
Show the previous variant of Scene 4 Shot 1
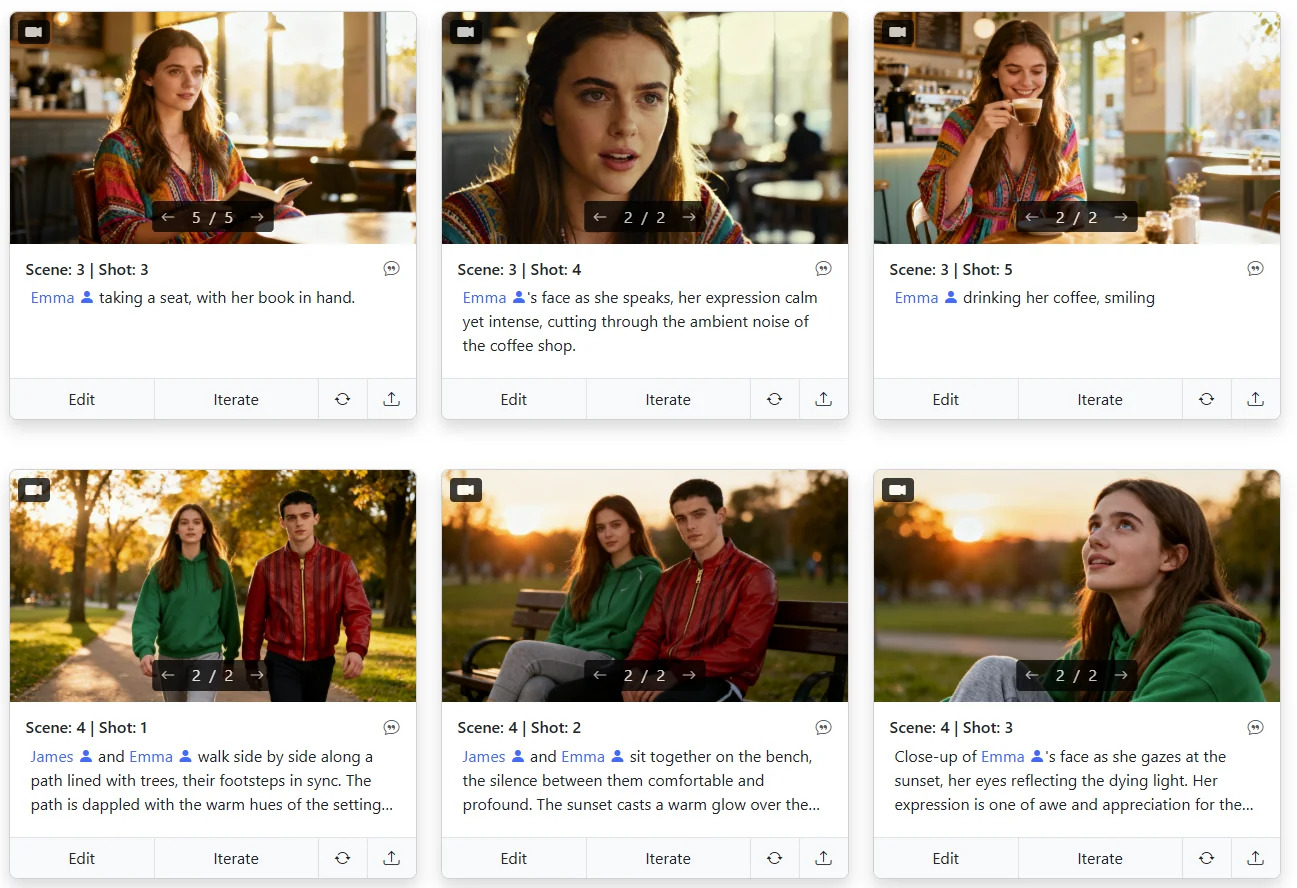(x=168, y=675)
